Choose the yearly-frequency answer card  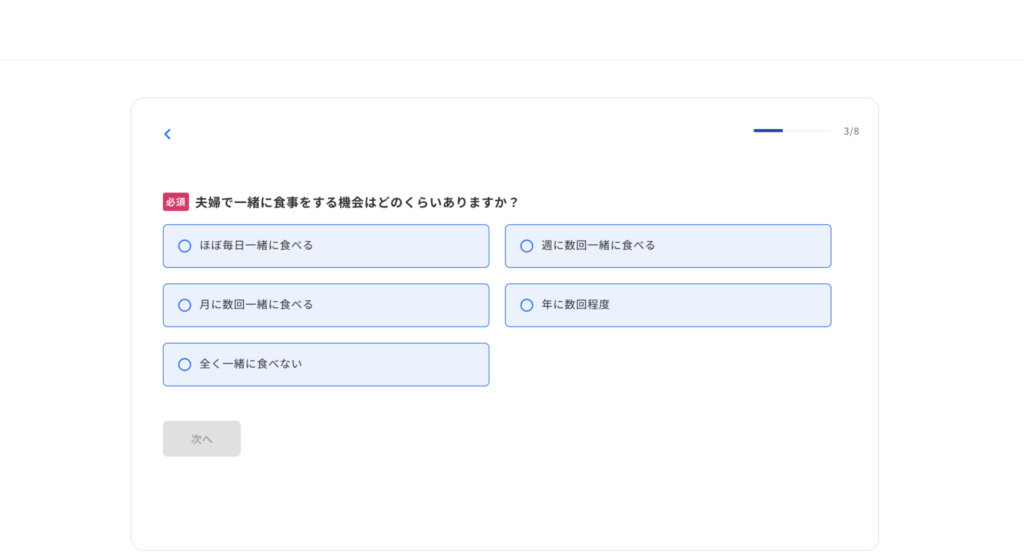(668, 305)
